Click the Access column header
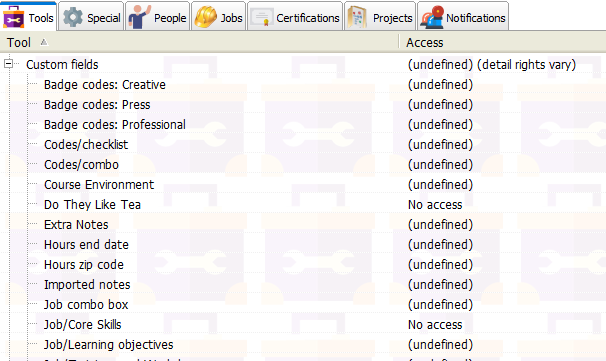Viewport: 606px width, 361px height. pos(502,42)
